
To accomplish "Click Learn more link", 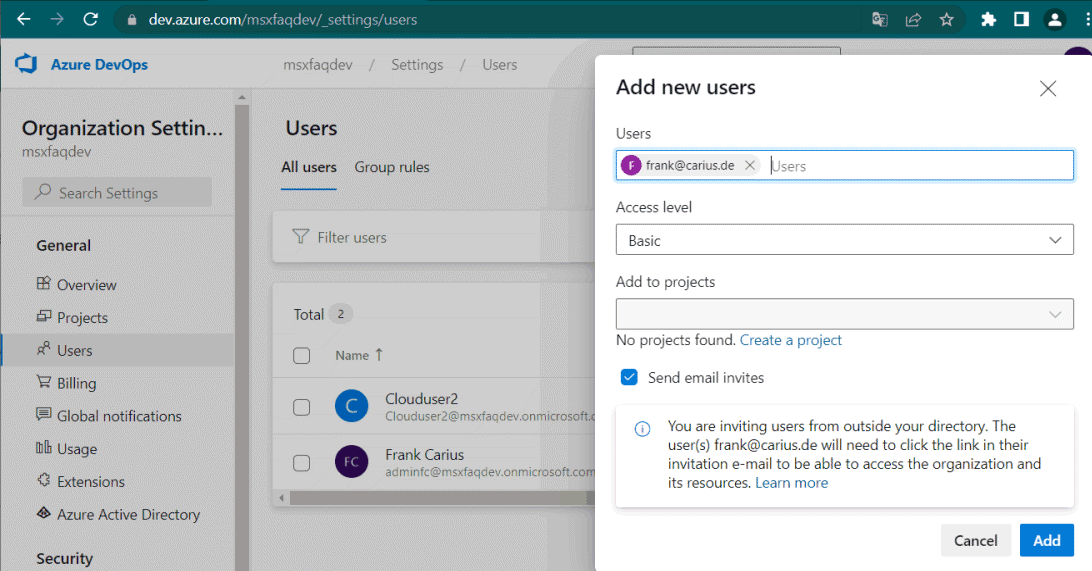I will [x=792, y=483].
